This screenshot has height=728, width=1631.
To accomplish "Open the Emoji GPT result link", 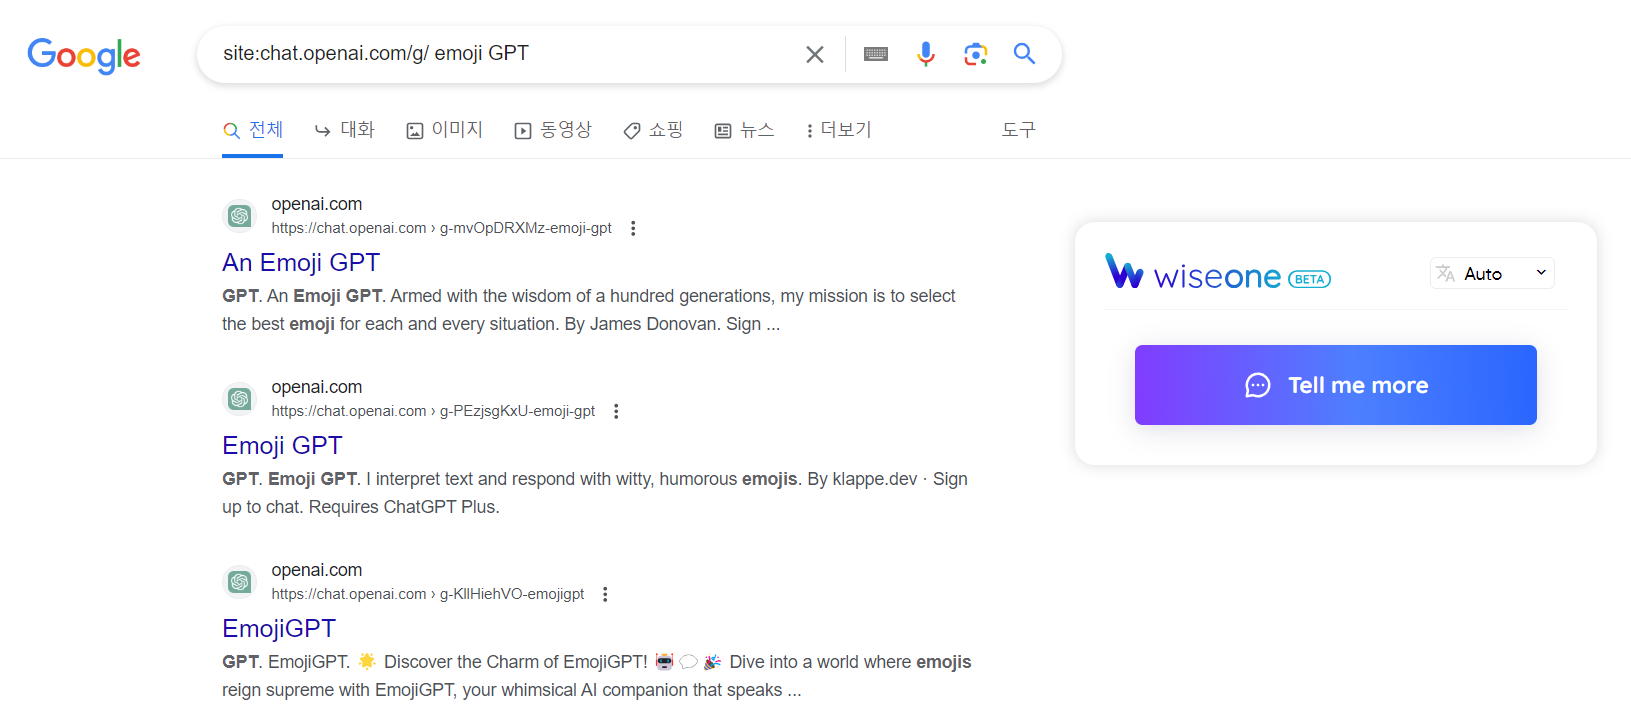I will coord(282,445).
